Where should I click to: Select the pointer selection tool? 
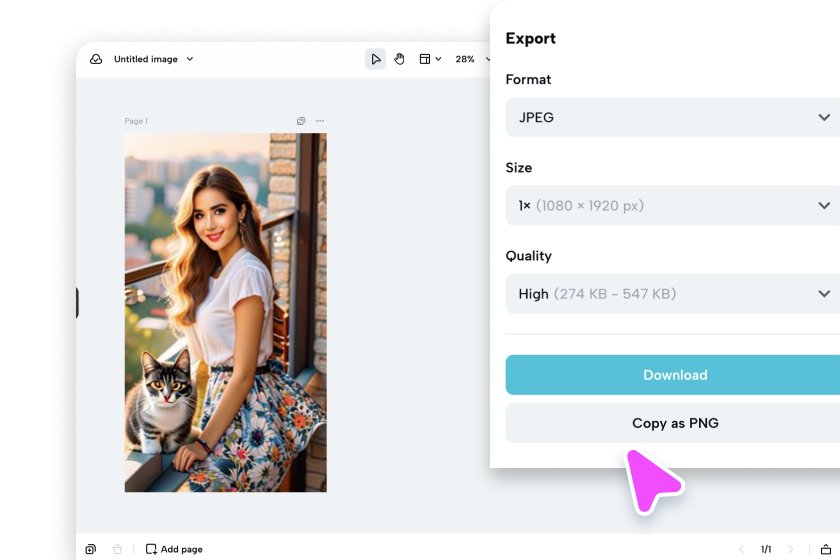coord(376,59)
